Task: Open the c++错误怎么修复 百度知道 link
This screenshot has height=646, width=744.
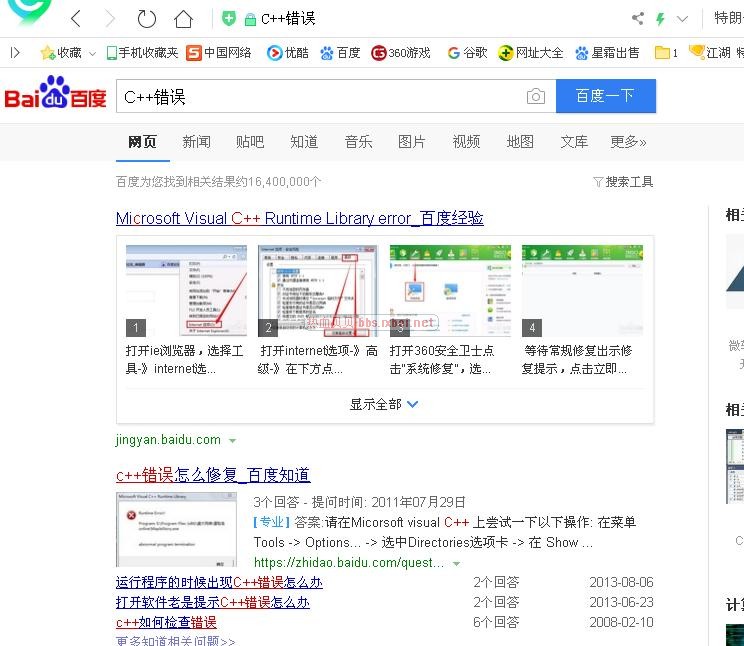Action: (213, 475)
